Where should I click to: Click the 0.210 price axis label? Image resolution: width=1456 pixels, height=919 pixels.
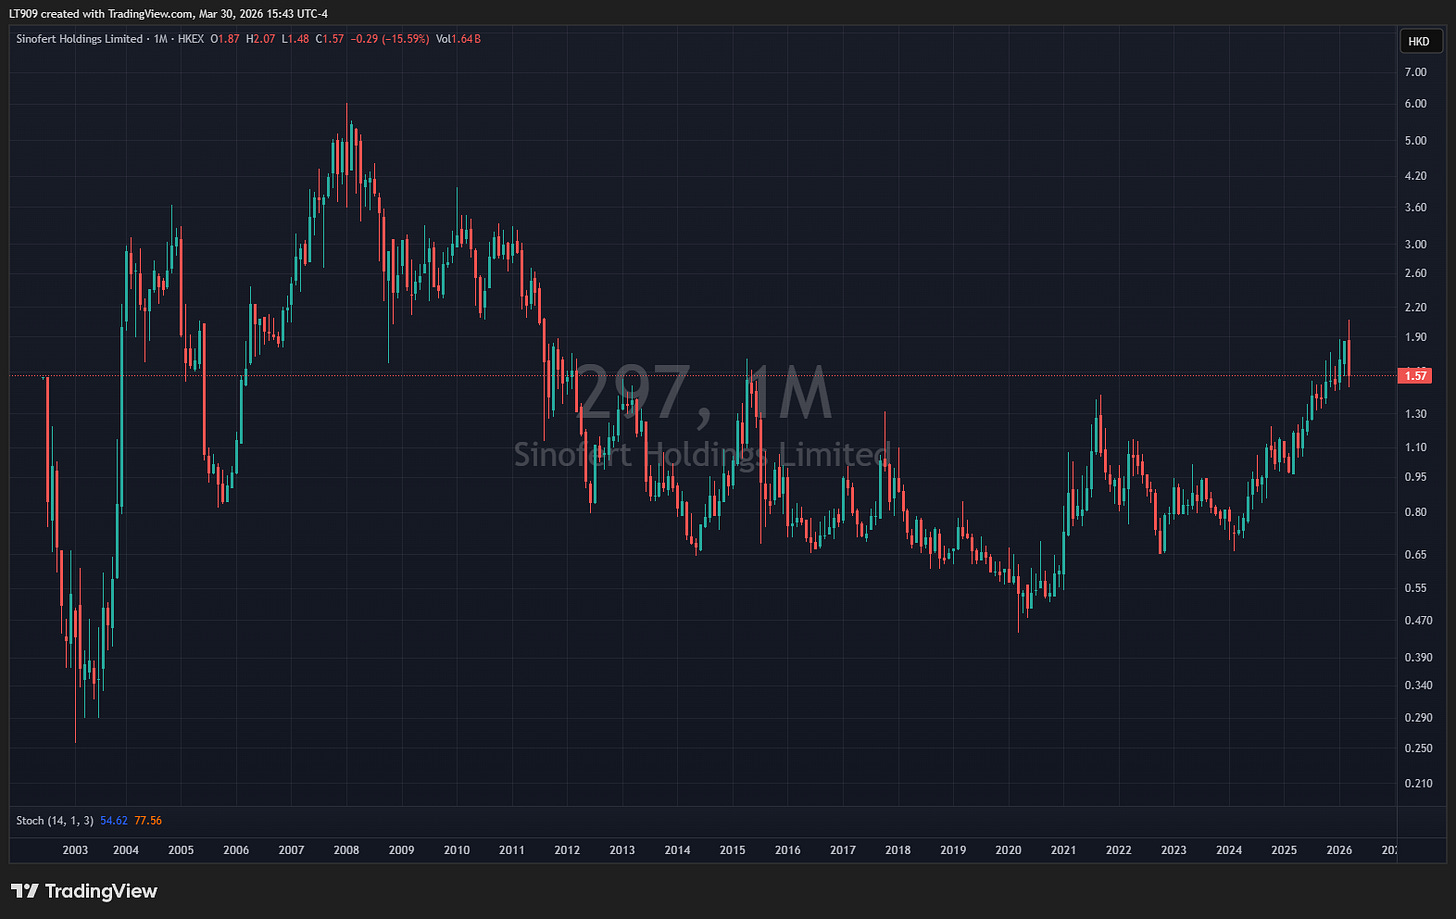[x=1418, y=784]
